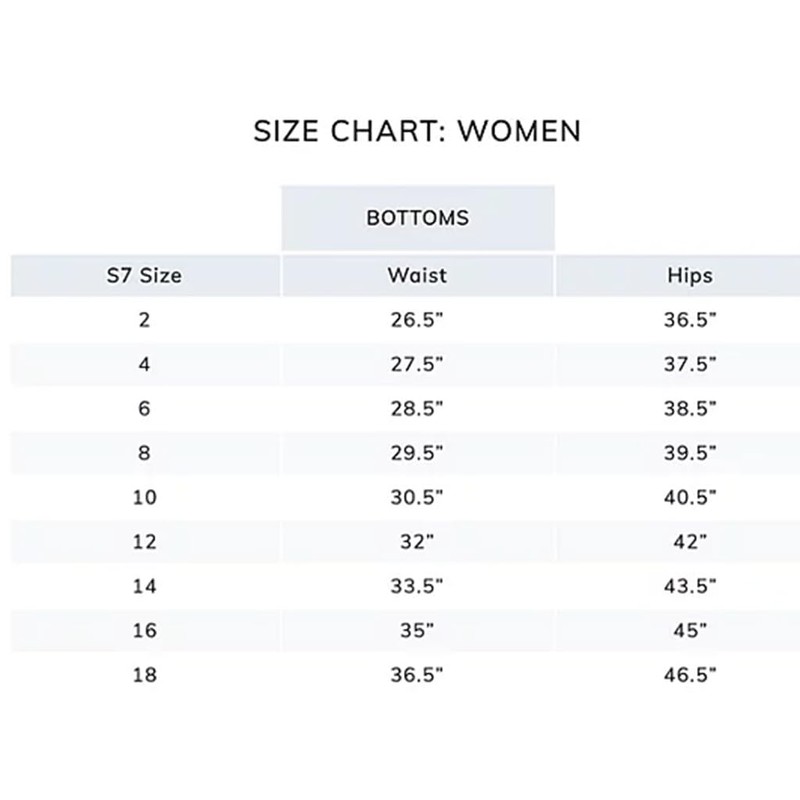The image size is (800, 800).
Task: Select the 46.5" hips cell
Action: pyautogui.click(x=690, y=675)
